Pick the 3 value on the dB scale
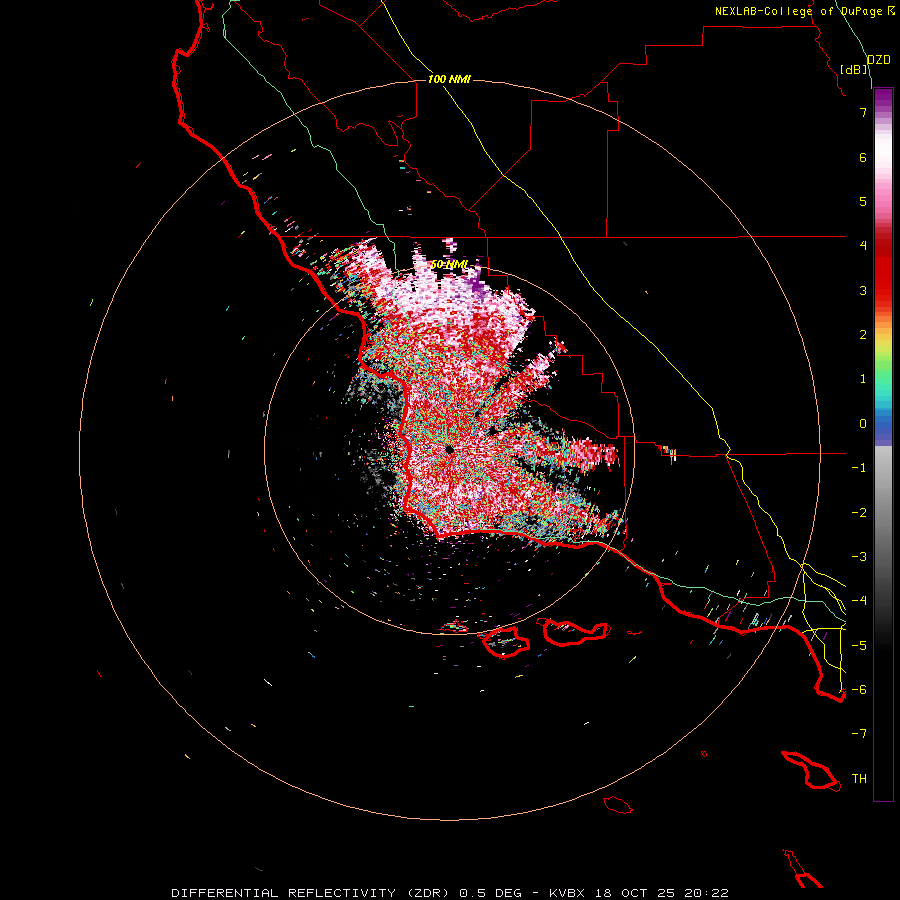Screen dimensions: 900x900 [863, 290]
